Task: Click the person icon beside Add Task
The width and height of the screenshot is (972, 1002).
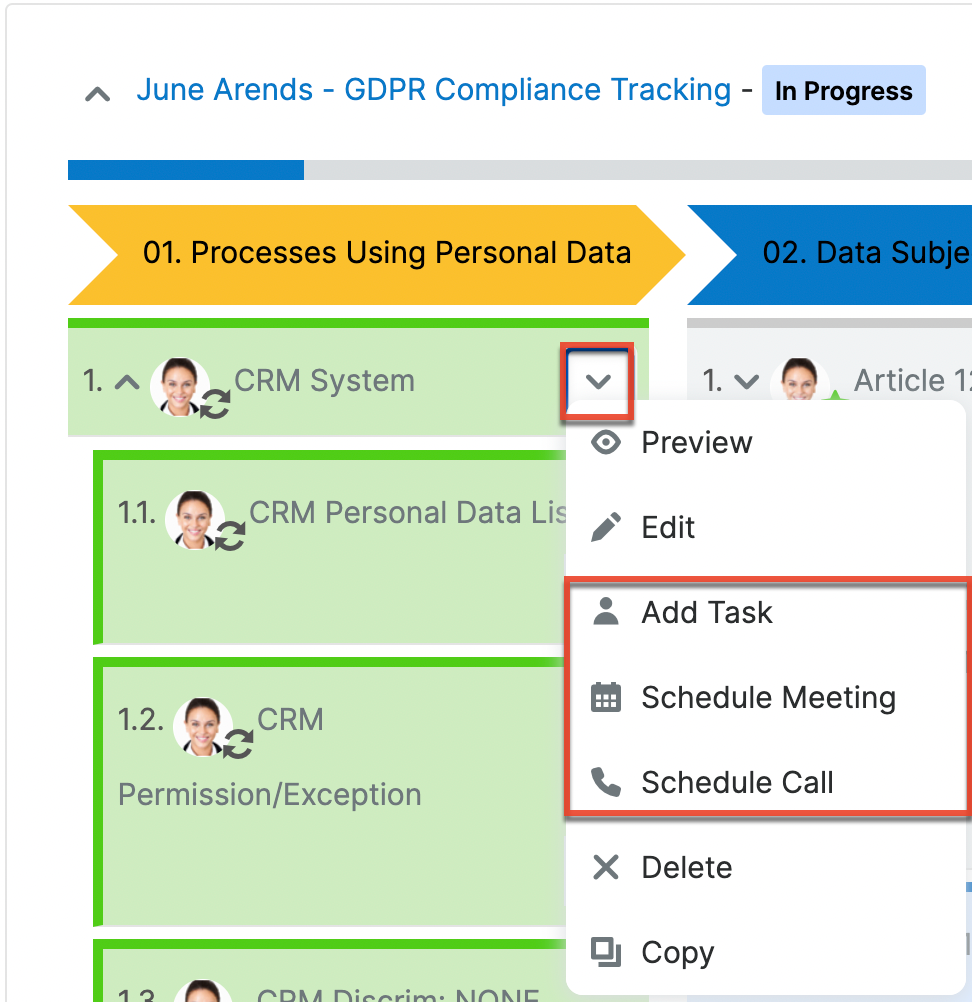Action: [606, 612]
